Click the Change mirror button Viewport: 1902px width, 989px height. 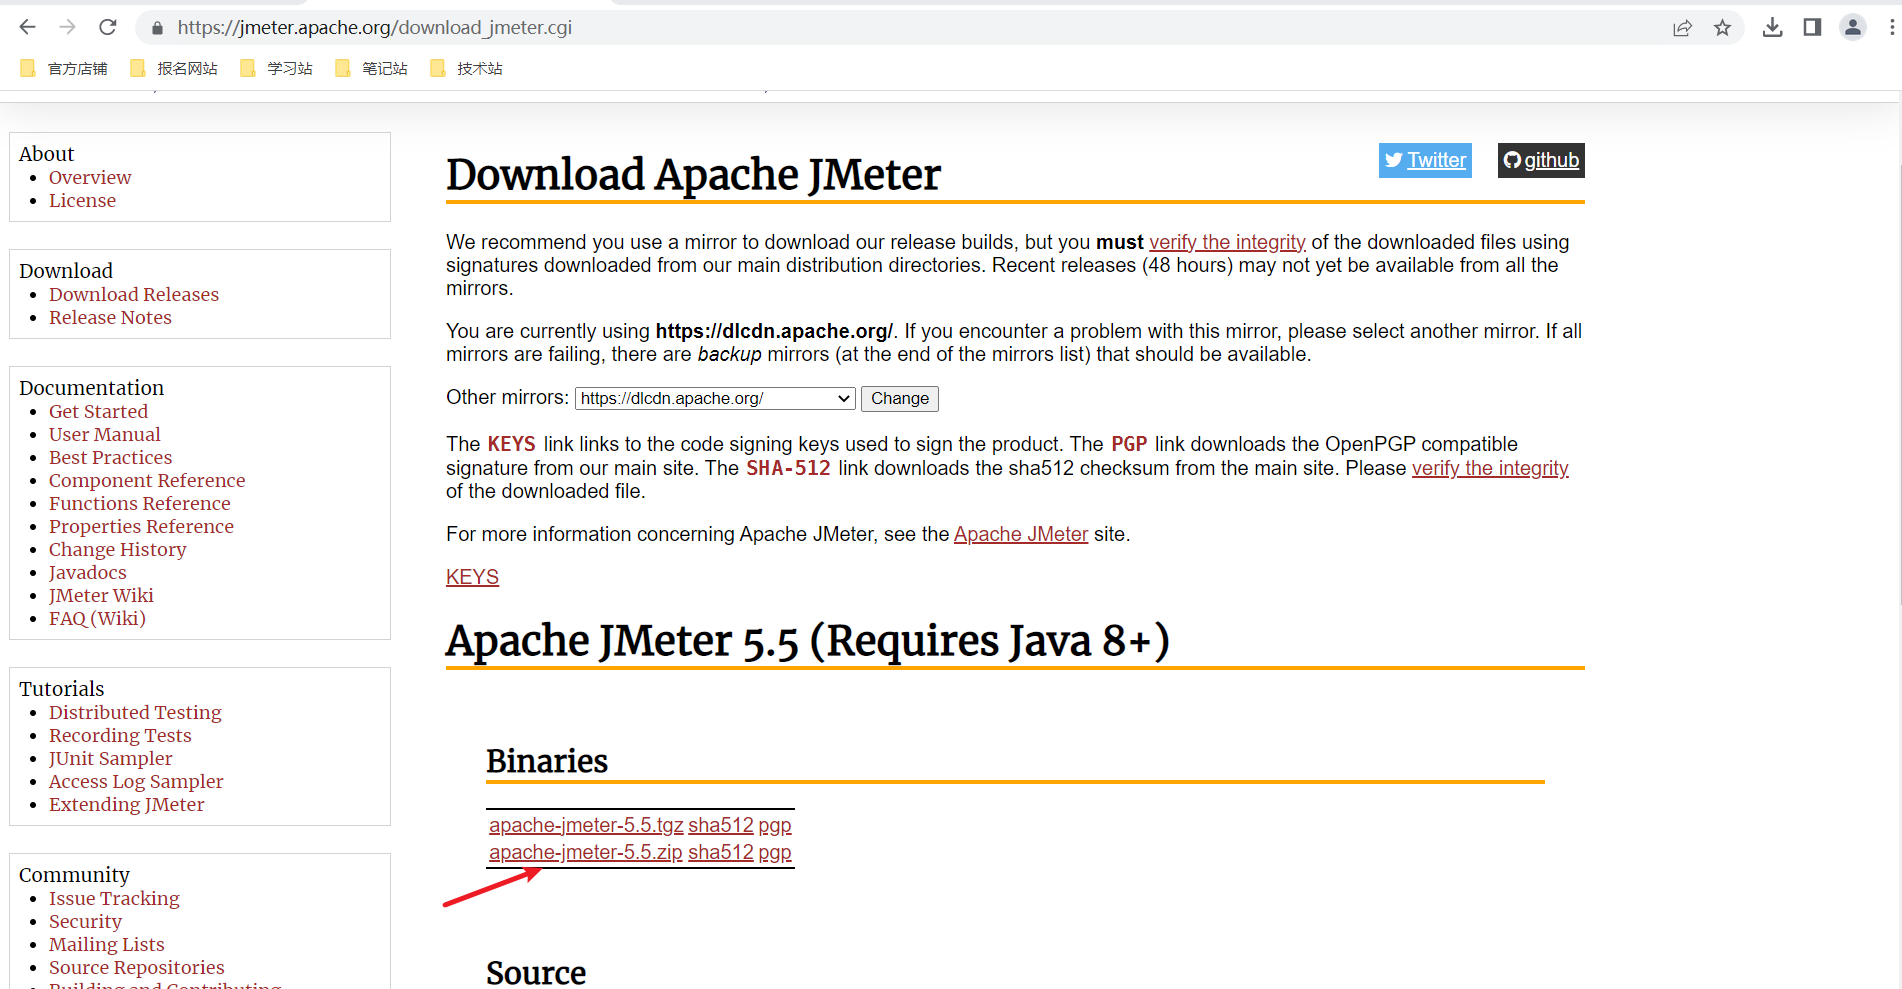pyautogui.click(x=899, y=398)
